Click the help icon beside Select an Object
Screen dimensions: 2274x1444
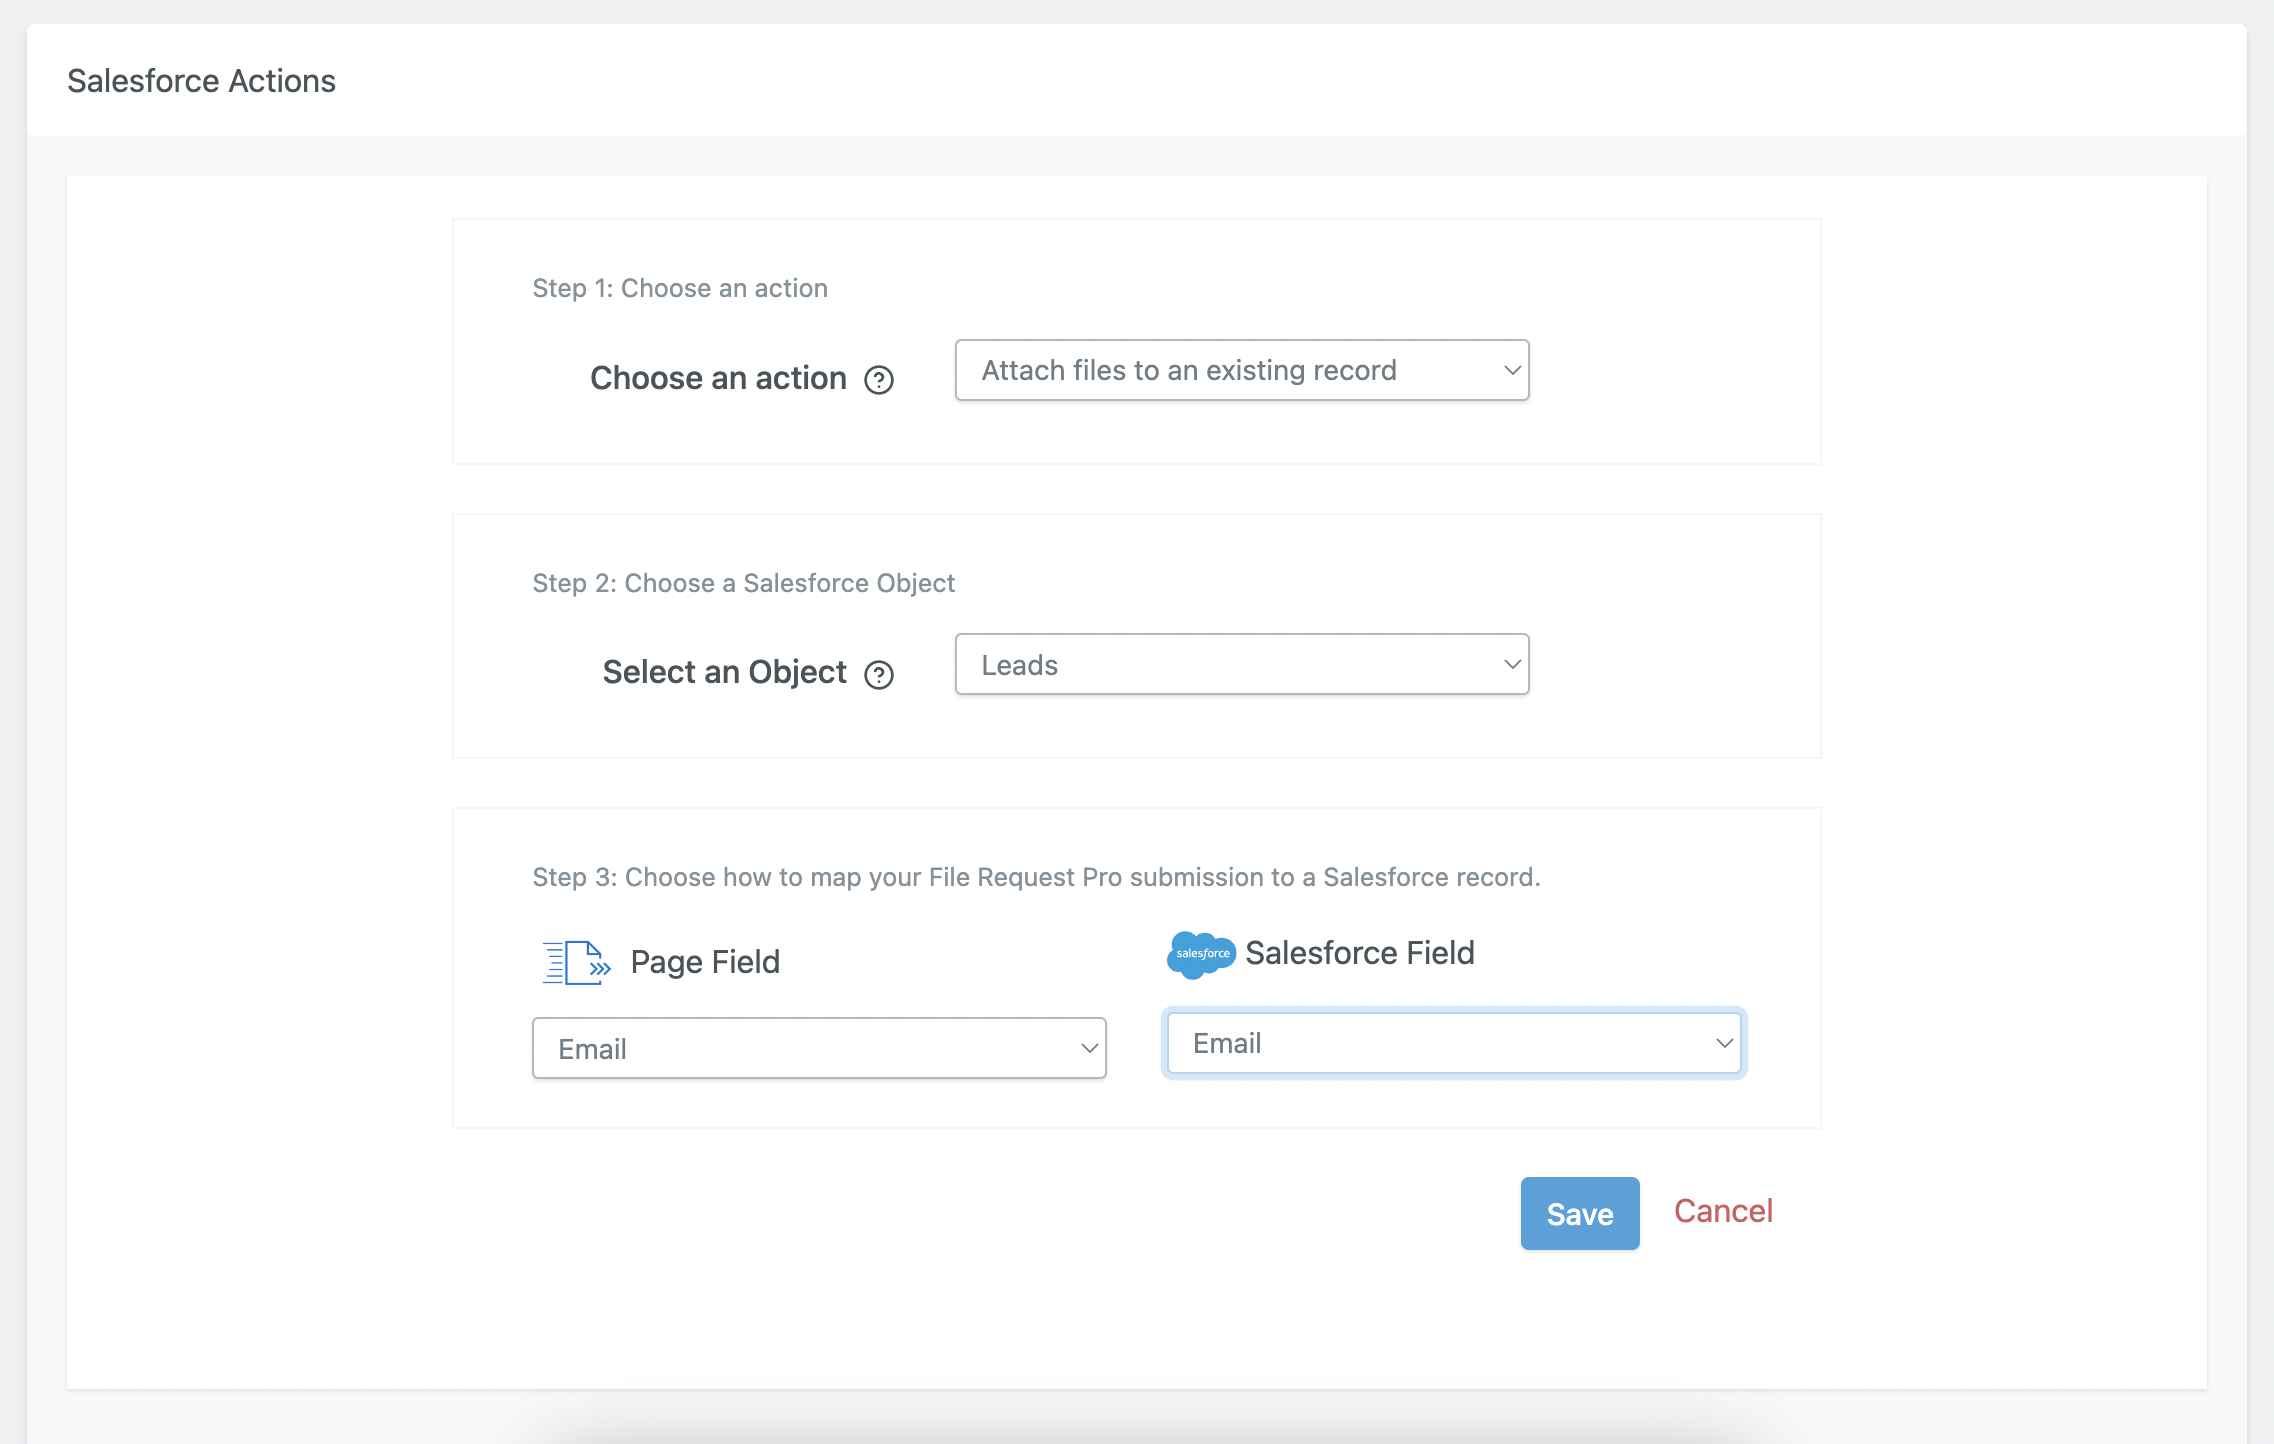(879, 675)
